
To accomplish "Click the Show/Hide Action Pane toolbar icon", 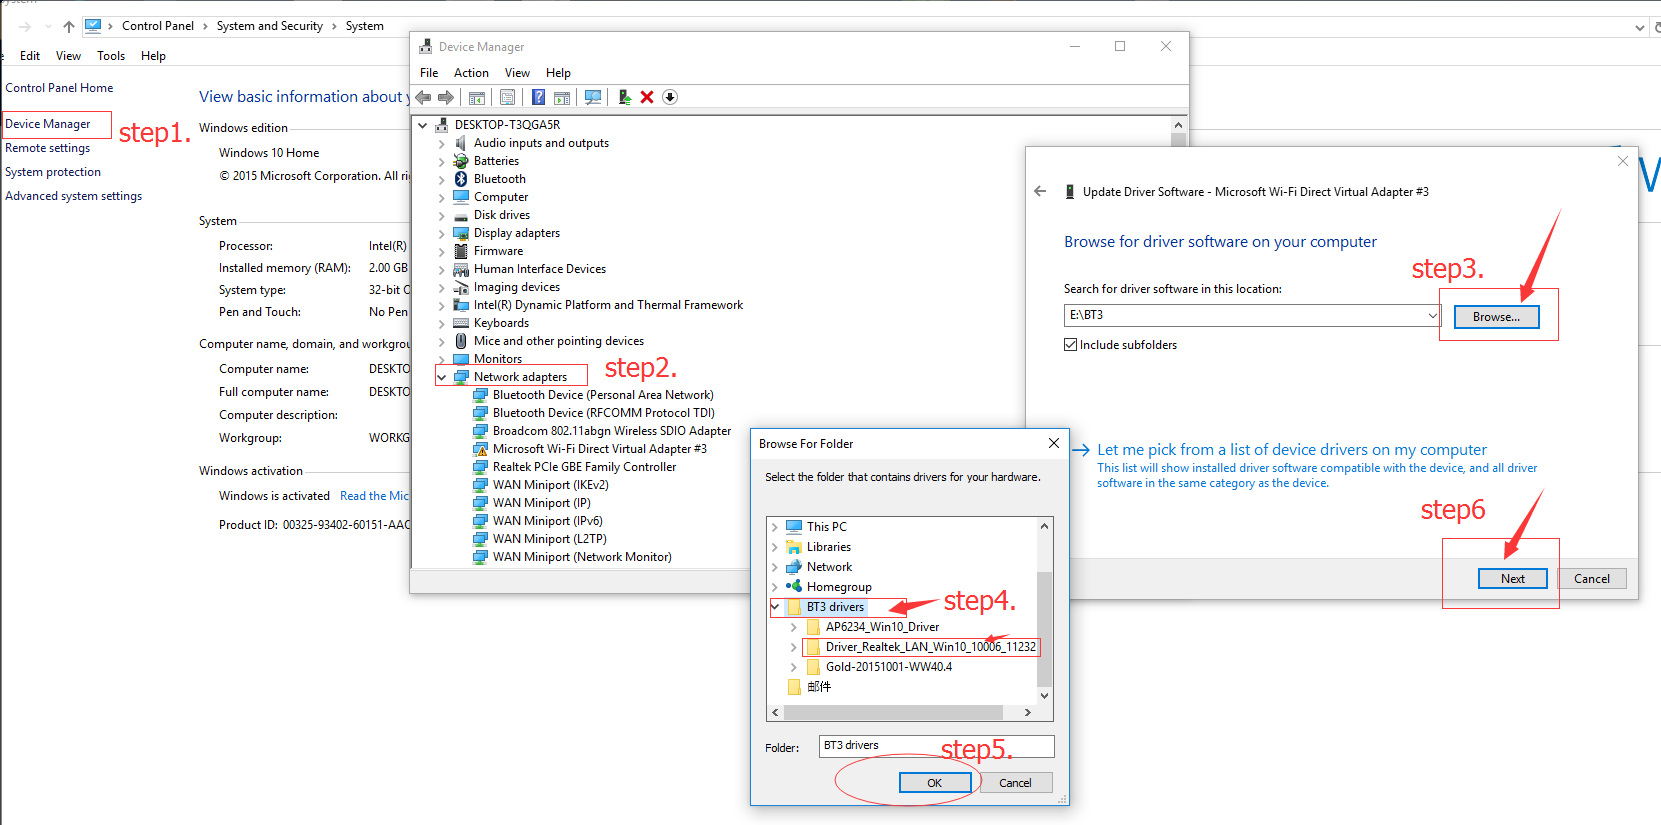I will pyautogui.click(x=562, y=97).
